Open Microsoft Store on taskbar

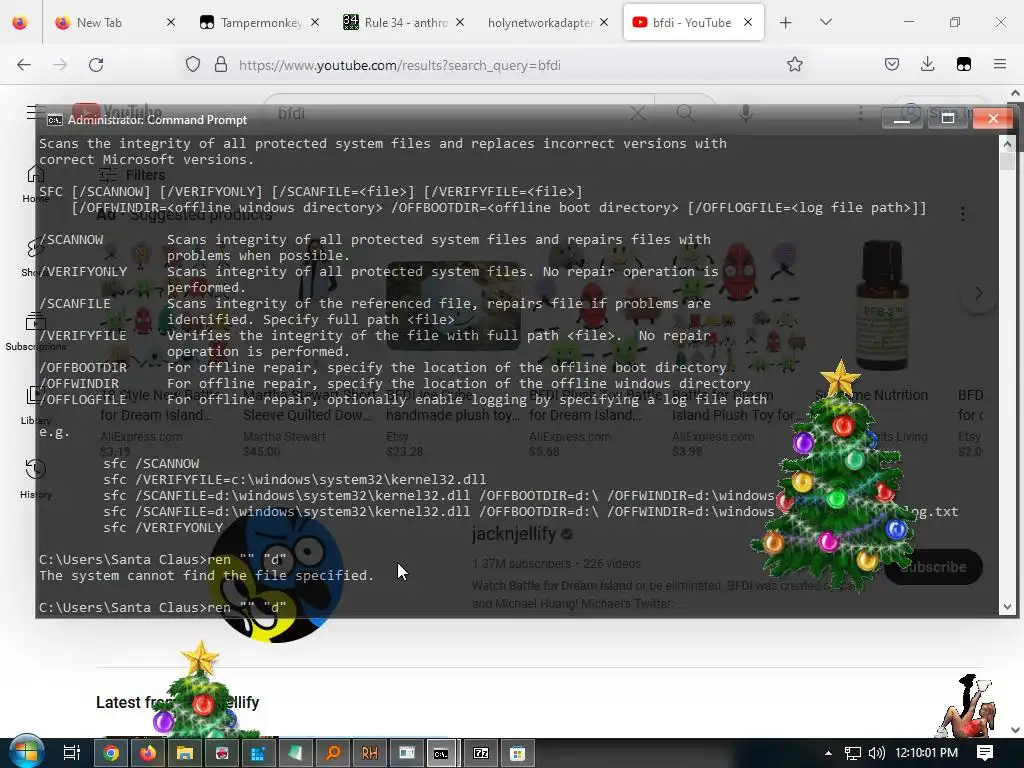[517, 753]
